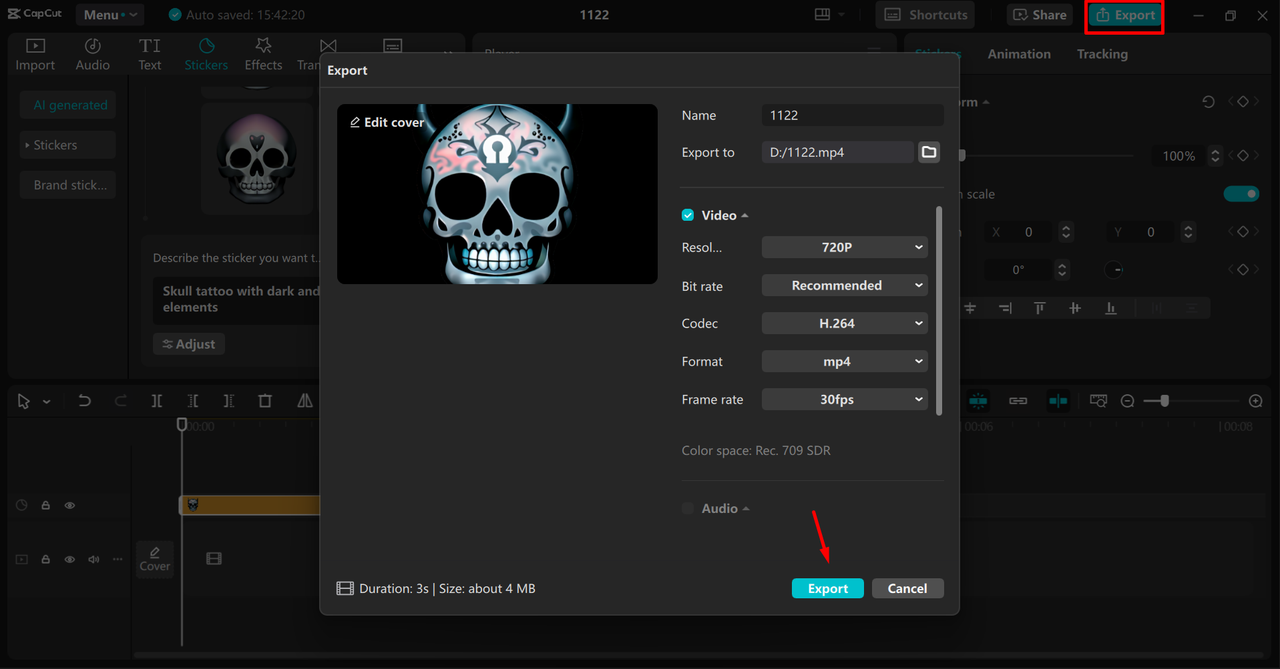Enable the Audio export checkbox
The height and width of the screenshot is (669, 1280).
point(688,508)
